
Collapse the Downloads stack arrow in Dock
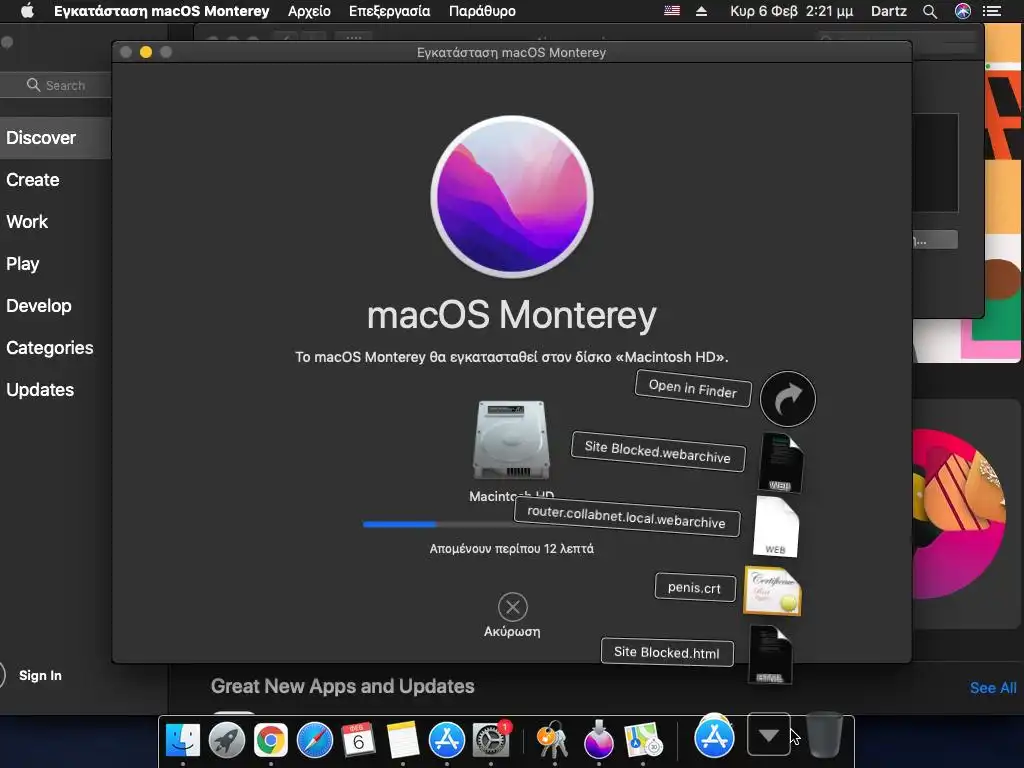769,735
